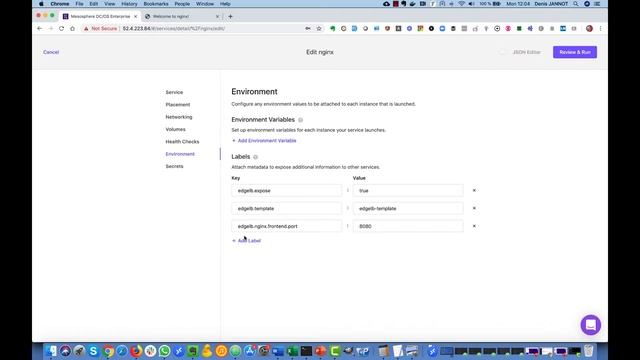Screen dimensions: 640x360
Task: Open the Window menu
Action: pyautogui.click(x=204, y=4)
